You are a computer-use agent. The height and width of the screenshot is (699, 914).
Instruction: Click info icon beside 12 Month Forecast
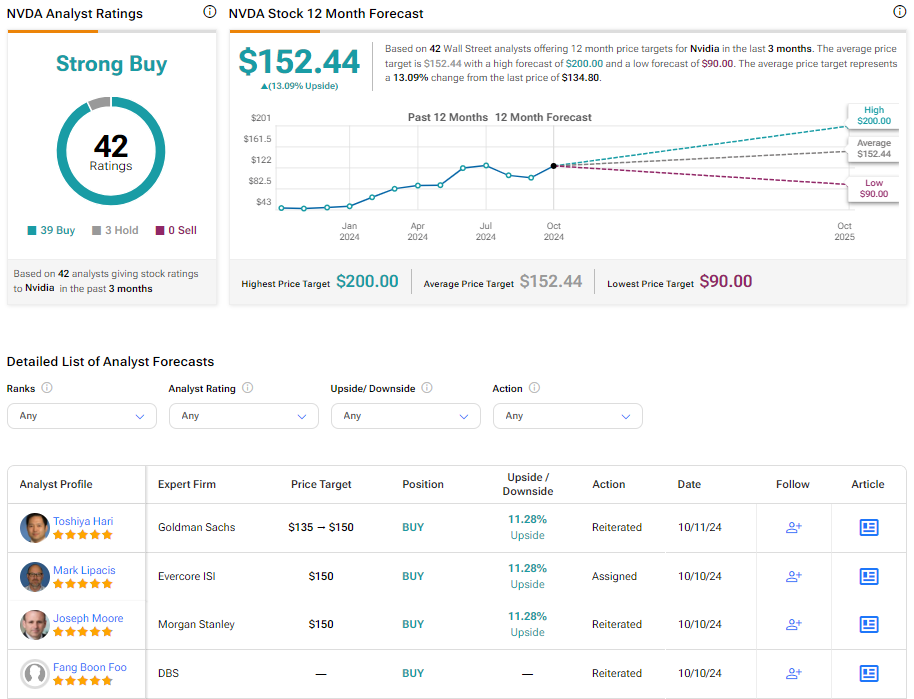click(x=899, y=12)
